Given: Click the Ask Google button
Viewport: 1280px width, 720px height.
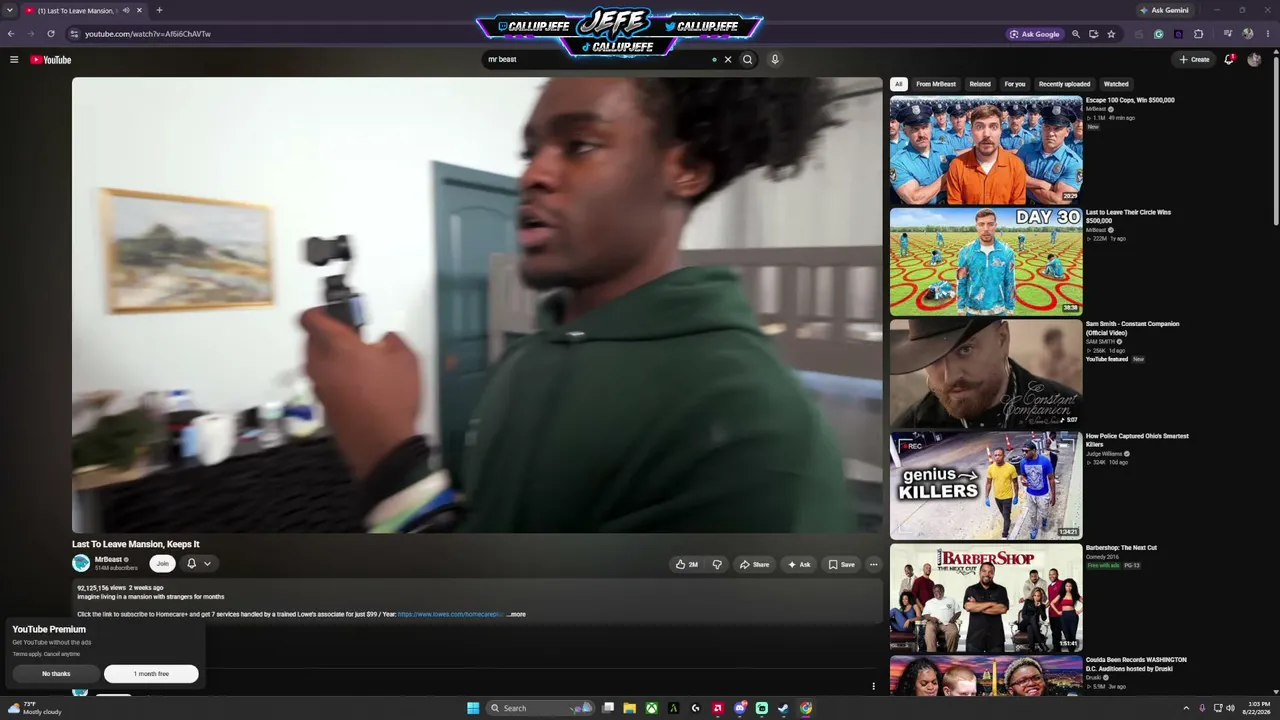Looking at the screenshot, I should [1034, 34].
